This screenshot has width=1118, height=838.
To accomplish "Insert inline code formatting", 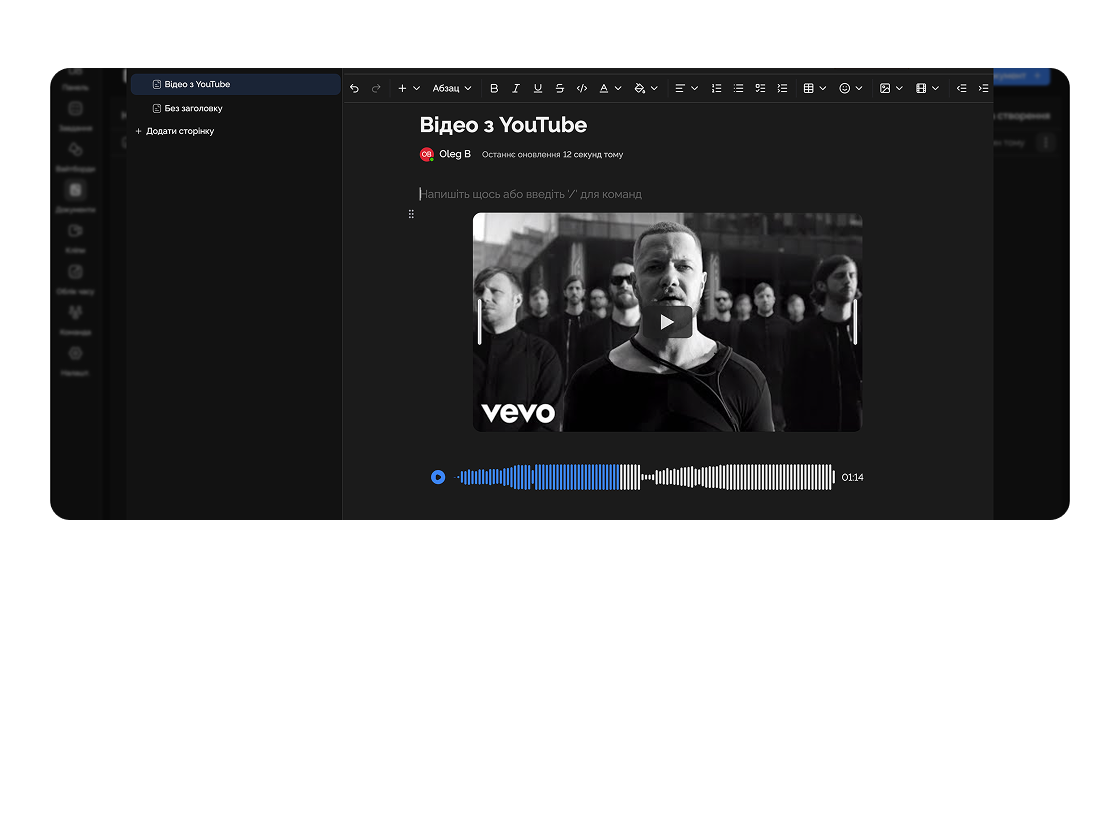I will tap(582, 89).
